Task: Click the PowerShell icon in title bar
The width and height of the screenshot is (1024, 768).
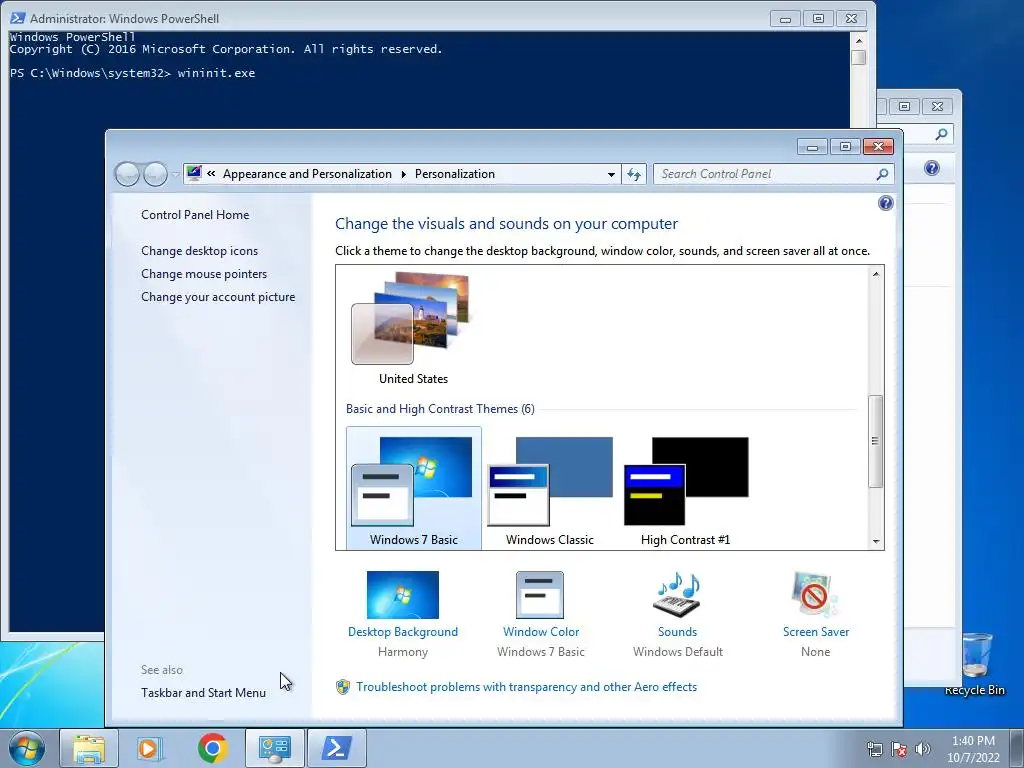Action: pos(18,18)
